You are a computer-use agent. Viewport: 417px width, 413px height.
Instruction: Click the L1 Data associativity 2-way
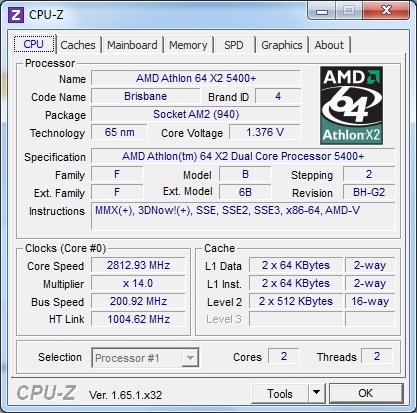[370, 265]
